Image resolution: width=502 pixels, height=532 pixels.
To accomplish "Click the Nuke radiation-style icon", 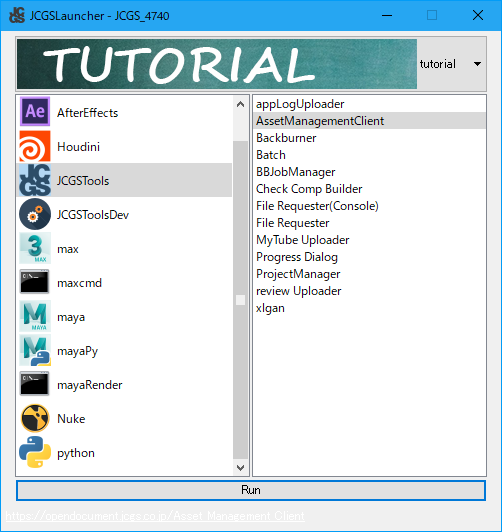I will (35, 418).
